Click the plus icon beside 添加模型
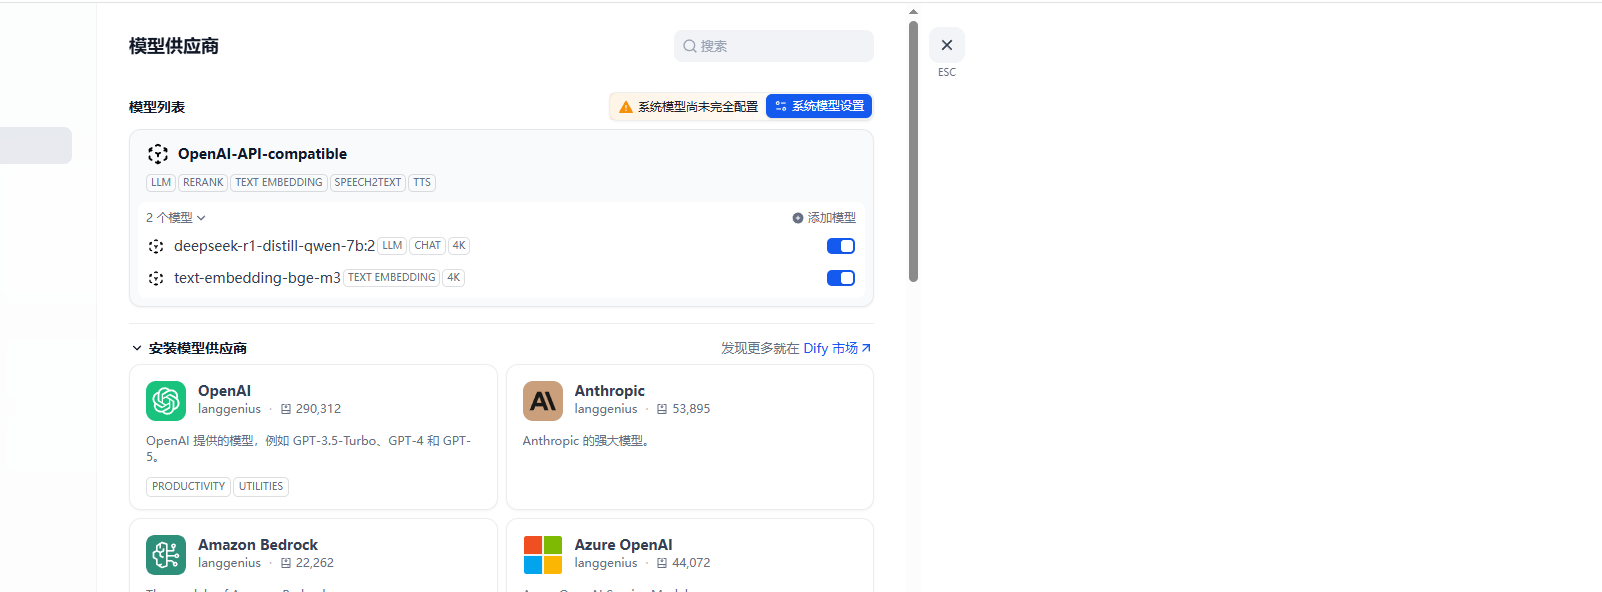Screen dimensions: 1602x592 (x=798, y=218)
